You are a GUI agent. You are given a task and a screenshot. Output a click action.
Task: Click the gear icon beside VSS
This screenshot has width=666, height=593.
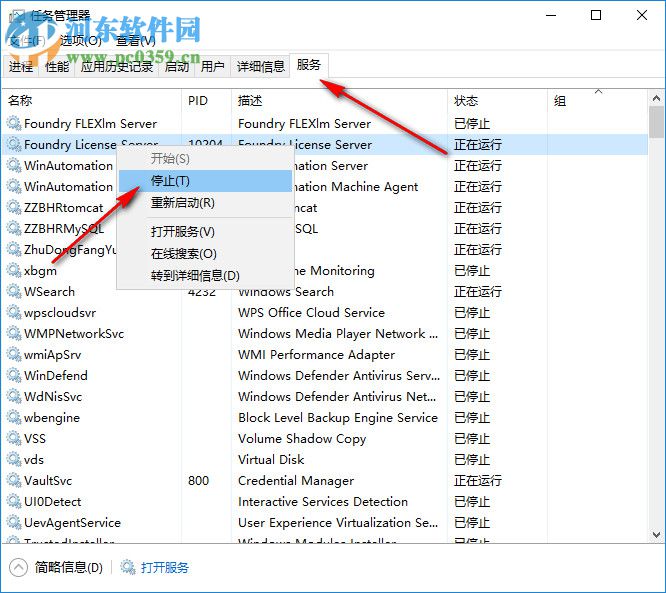coord(14,438)
